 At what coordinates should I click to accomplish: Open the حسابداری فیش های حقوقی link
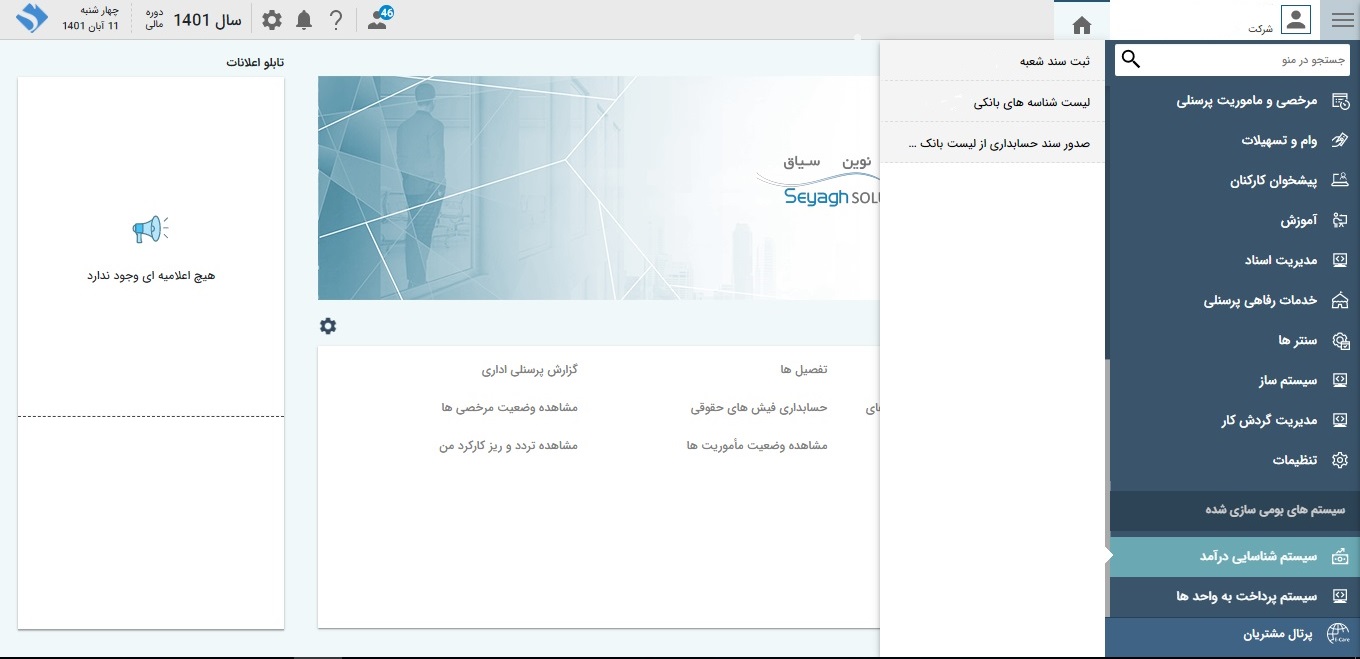758,408
